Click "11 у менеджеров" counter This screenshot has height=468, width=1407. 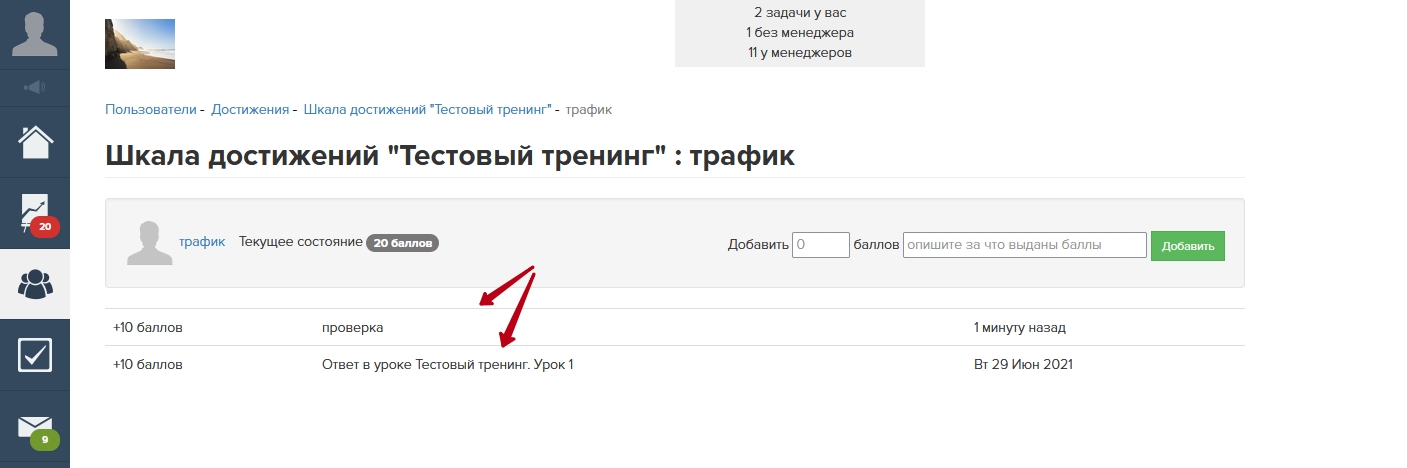coord(799,52)
